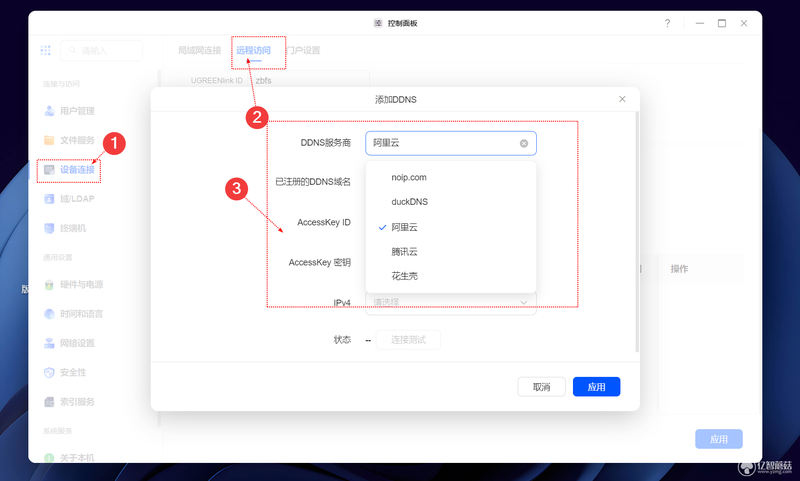Open the help question mark icon
The width and height of the screenshot is (800, 481).
(x=667, y=23)
